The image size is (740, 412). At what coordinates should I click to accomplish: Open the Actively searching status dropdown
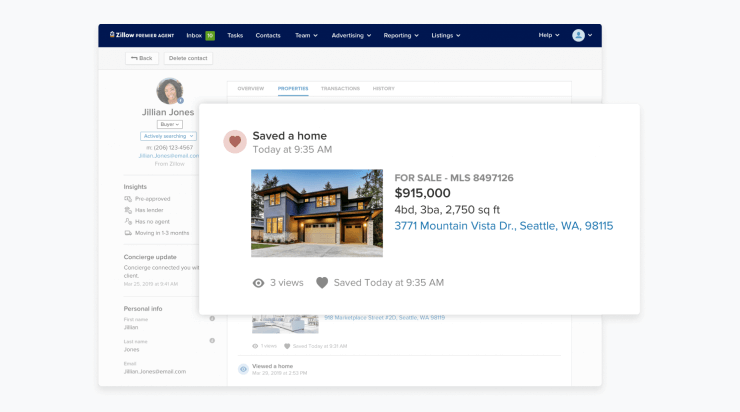coord(168,136)
